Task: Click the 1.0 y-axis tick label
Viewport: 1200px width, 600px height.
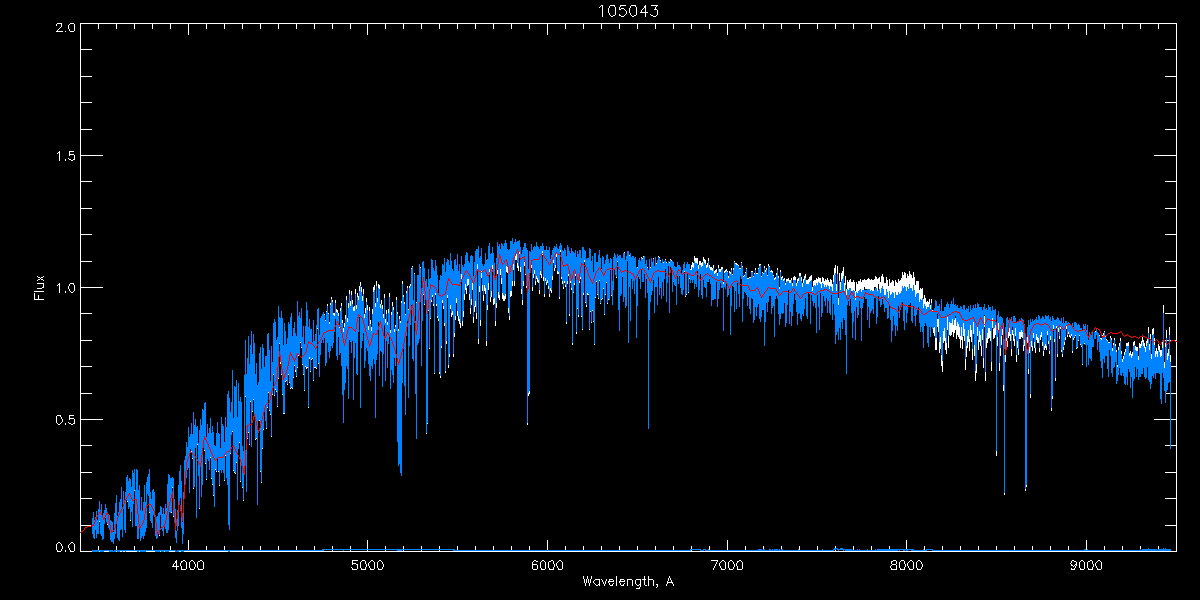Action: pos(63,288)
